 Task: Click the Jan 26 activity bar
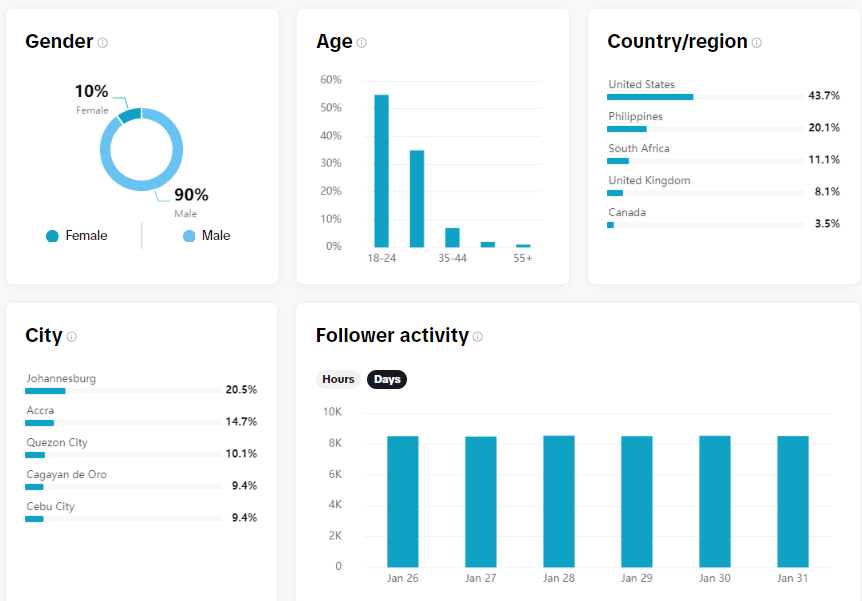(402, 501)
